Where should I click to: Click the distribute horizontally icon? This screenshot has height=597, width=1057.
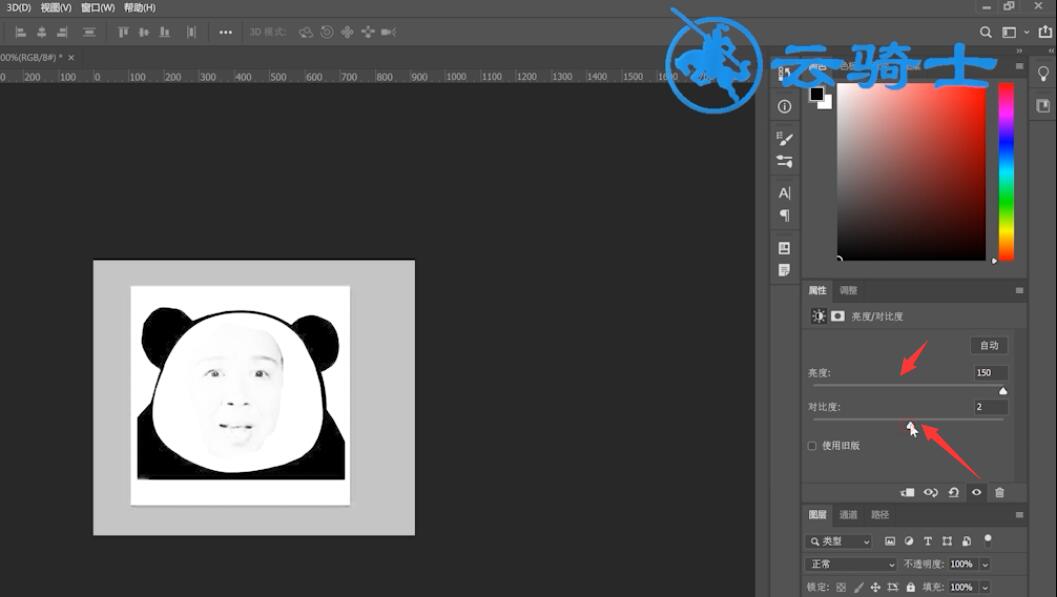(x=191, y=32)
